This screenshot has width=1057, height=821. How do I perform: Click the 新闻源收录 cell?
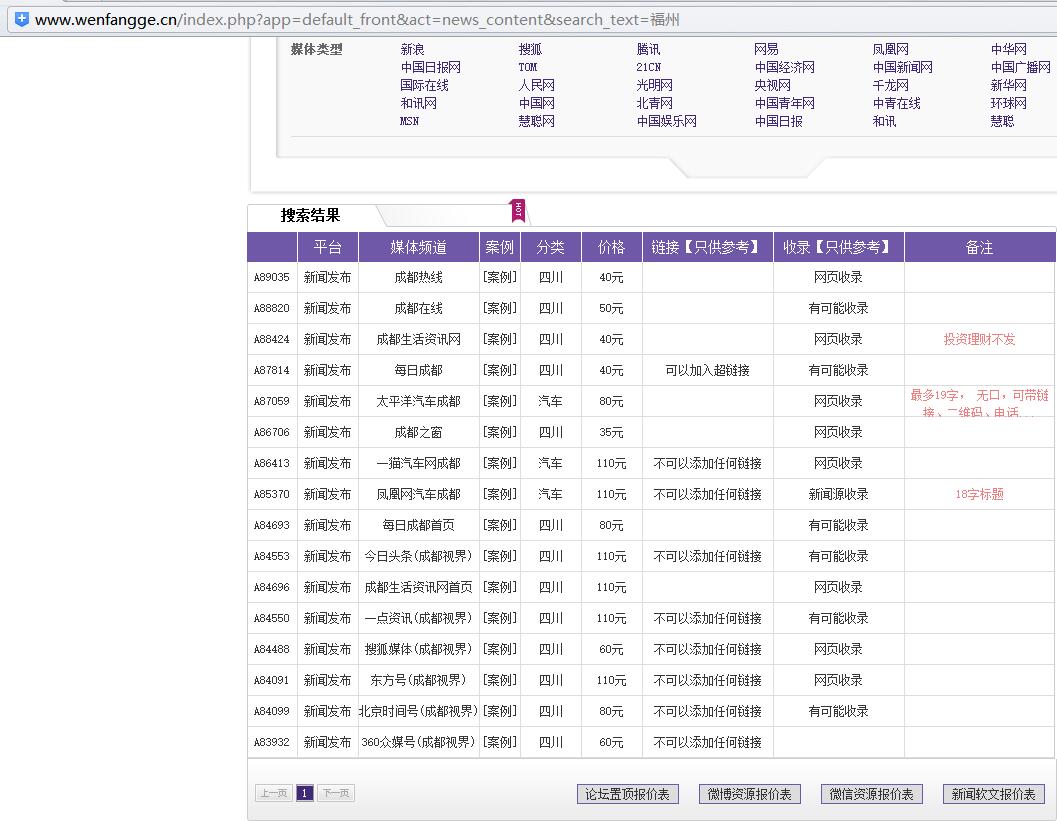click(x=839, y=494)
